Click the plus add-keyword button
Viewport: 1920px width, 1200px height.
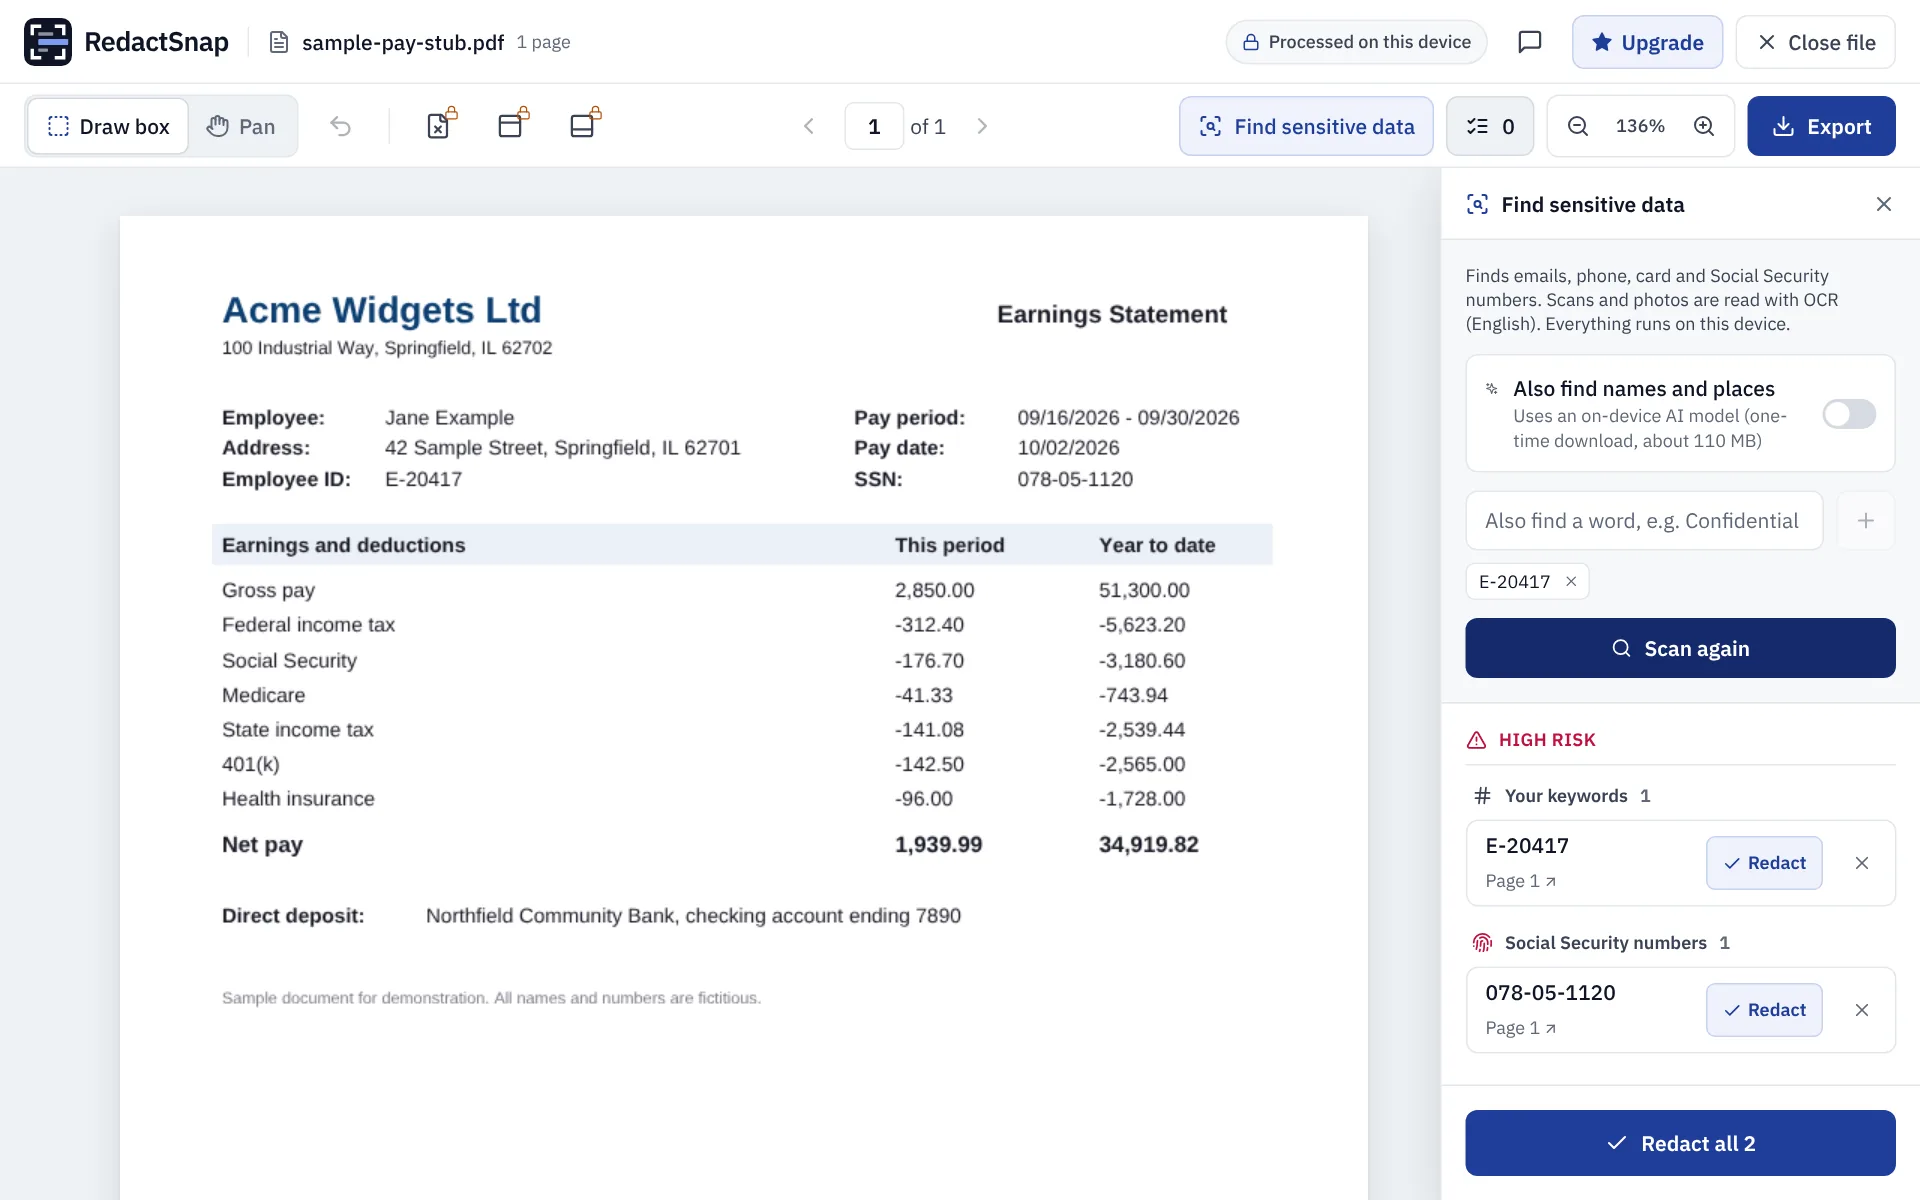[x=1866, y=521]
